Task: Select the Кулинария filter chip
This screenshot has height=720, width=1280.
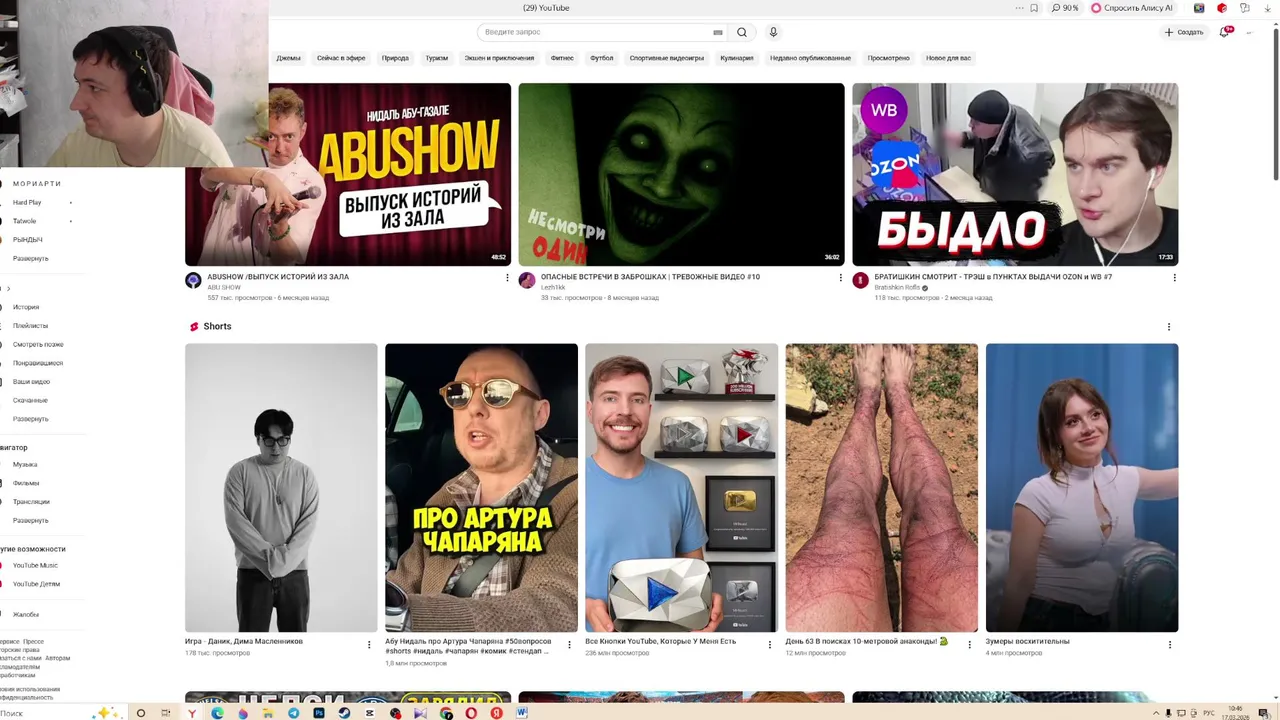Action: pyautogui.click(x=737, y=58)
